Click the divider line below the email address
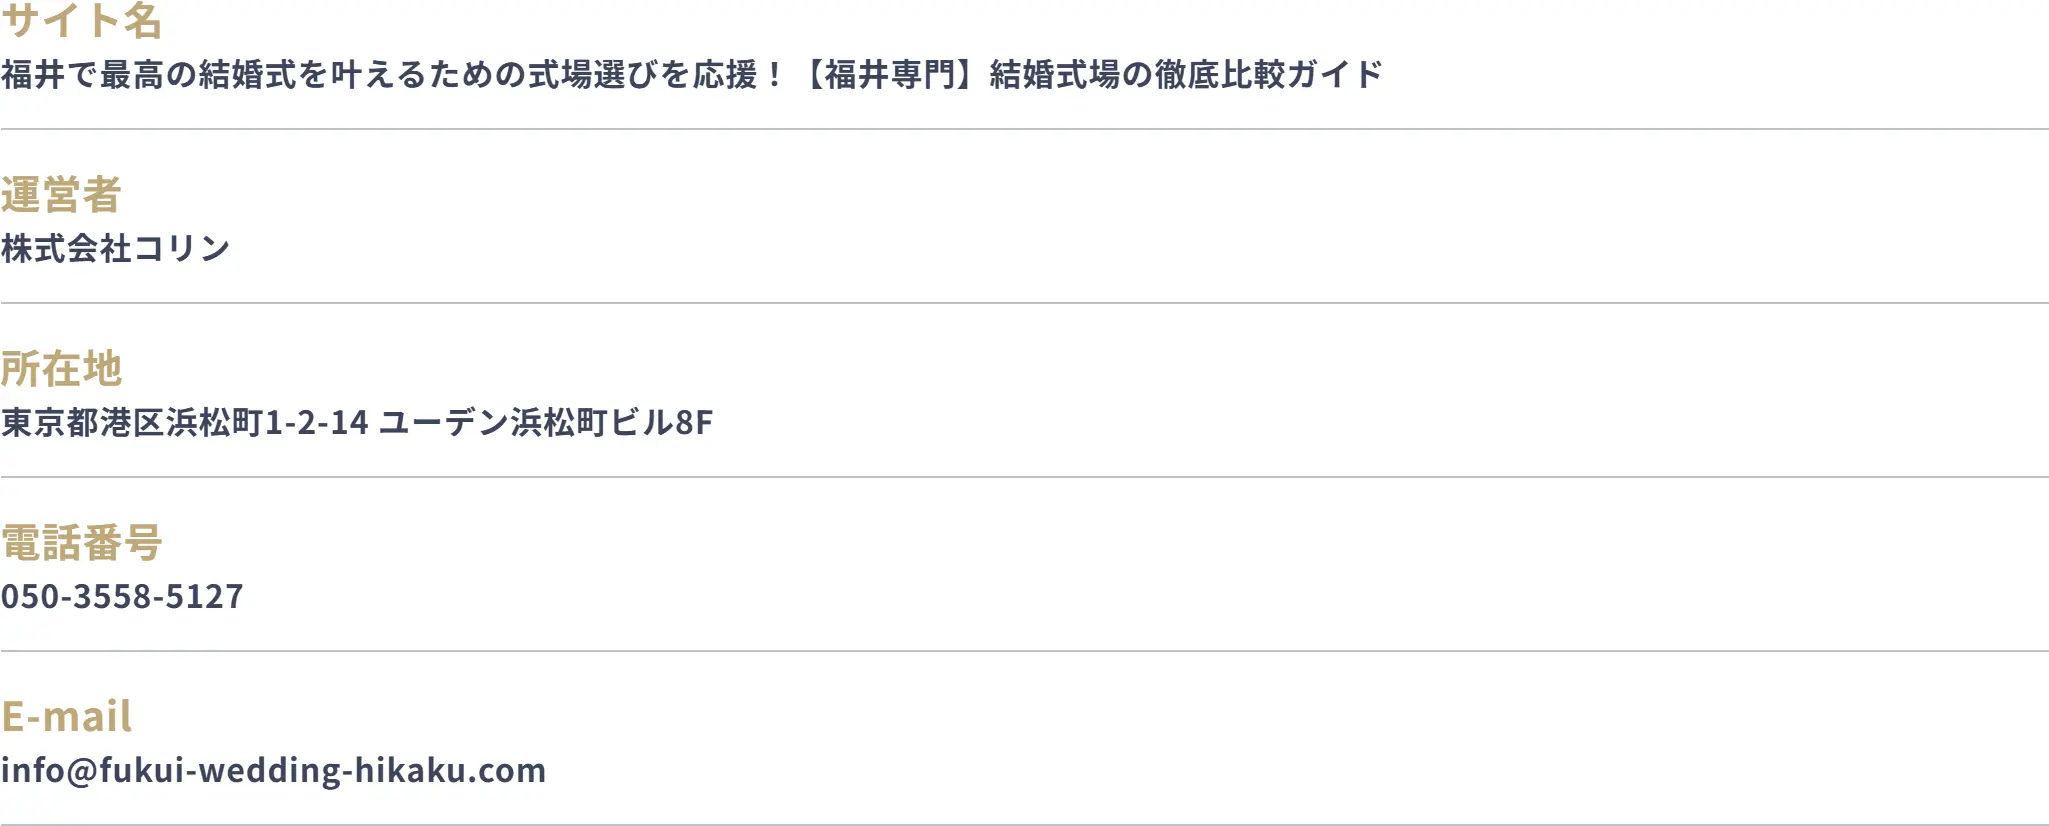Image resolution: width=2049 pixels, height=826 pixels. tap(1024, 824)
